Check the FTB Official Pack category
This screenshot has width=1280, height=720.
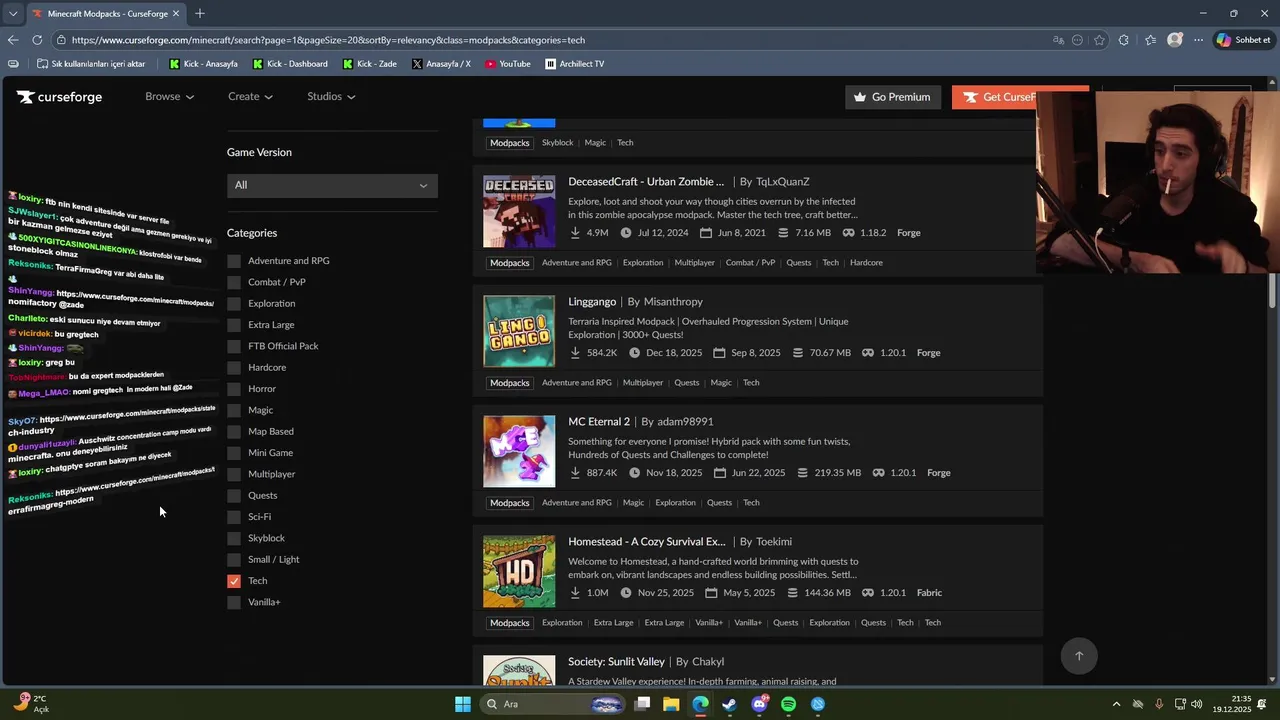pyautogui.click(x=234, y=346)
